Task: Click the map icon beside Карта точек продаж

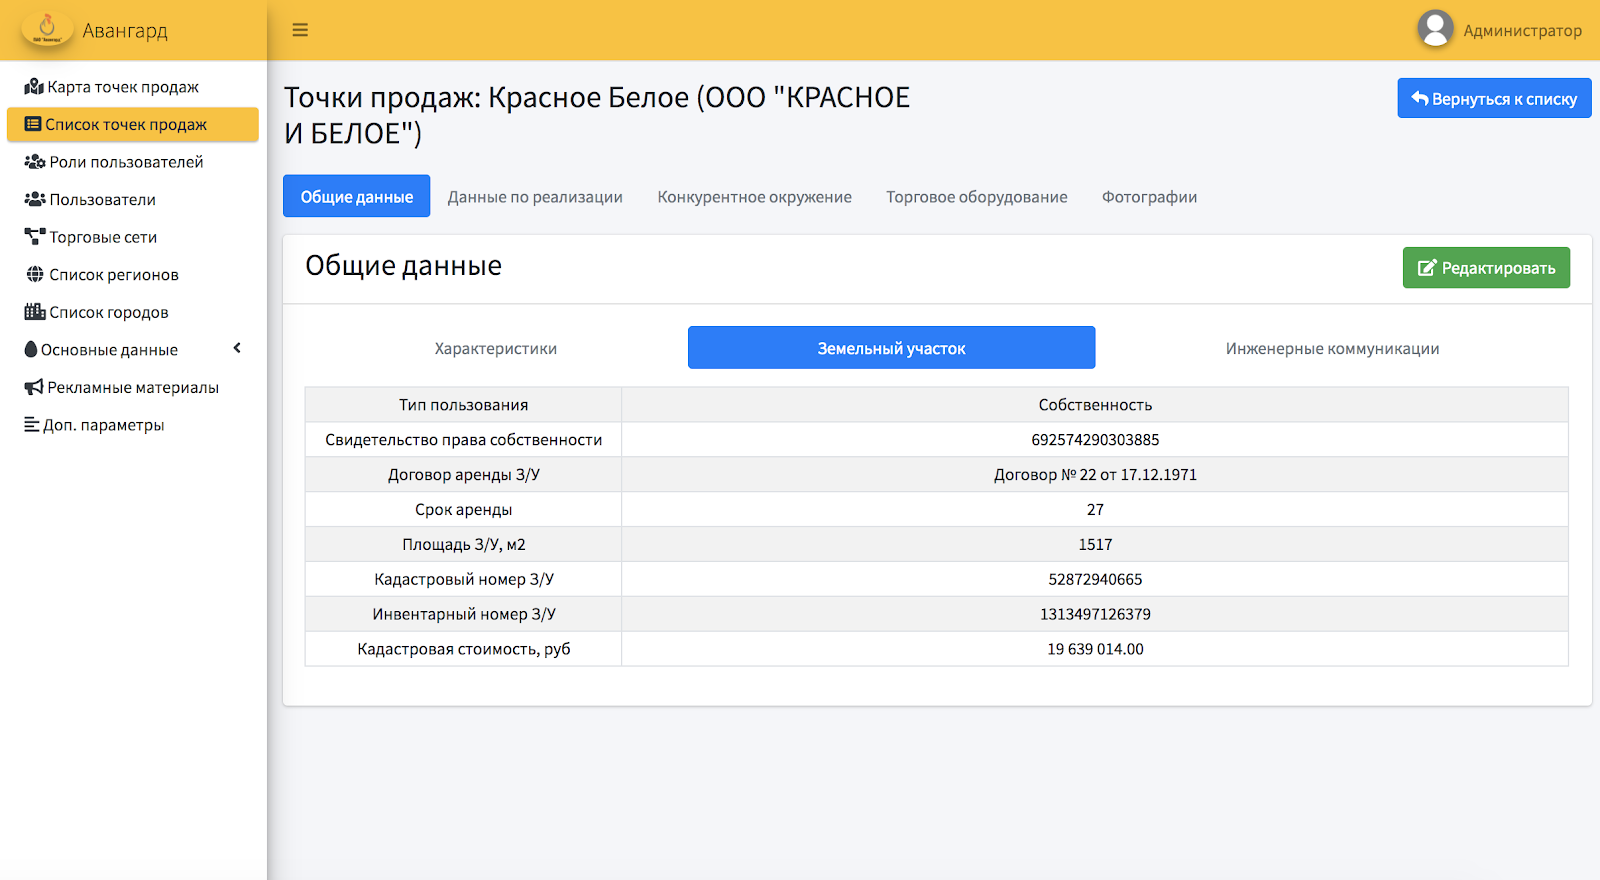Action: point(34,87)
